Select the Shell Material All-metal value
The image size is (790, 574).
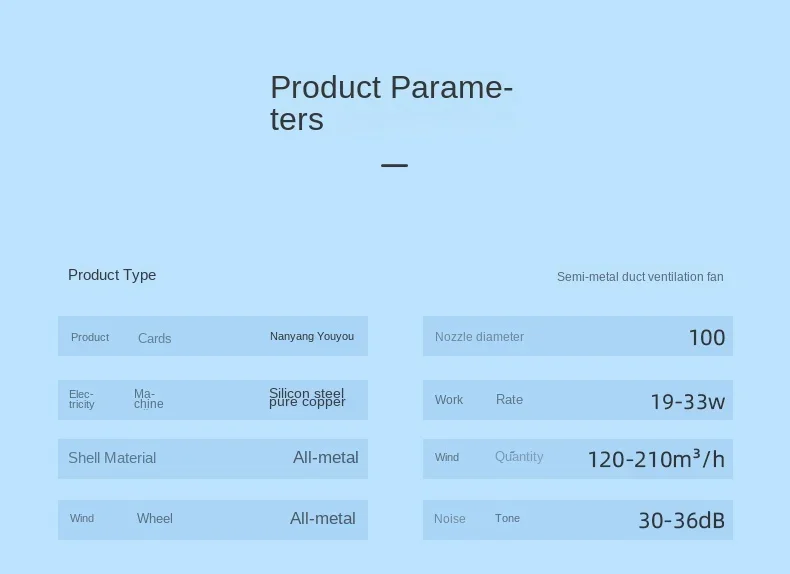point(325,458)
